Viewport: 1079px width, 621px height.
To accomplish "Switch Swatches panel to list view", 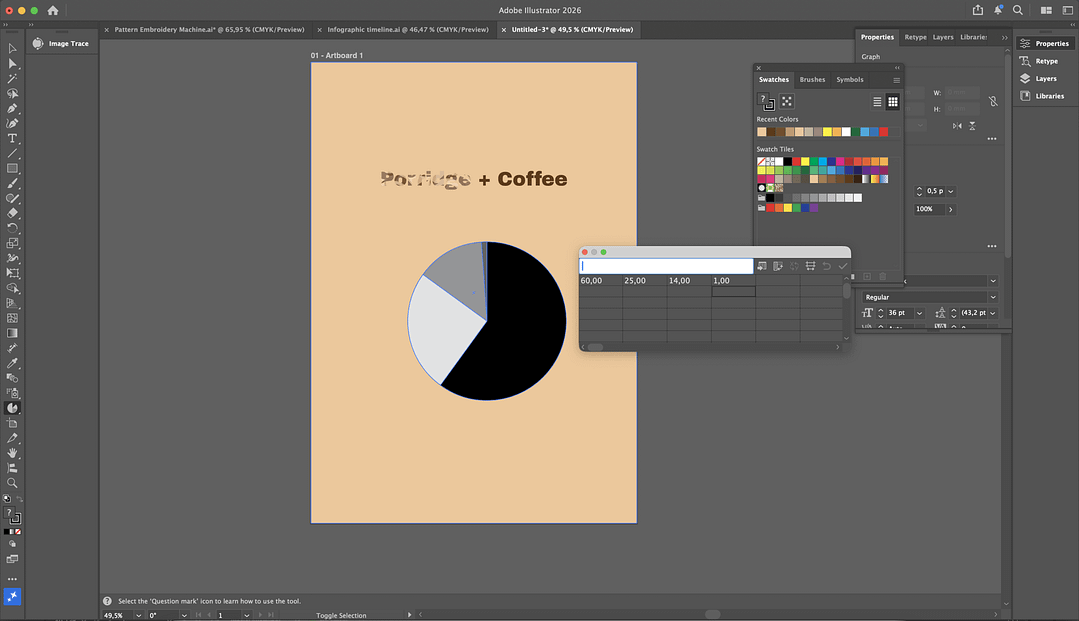I will pyautogui.click(x=877, y=102).
